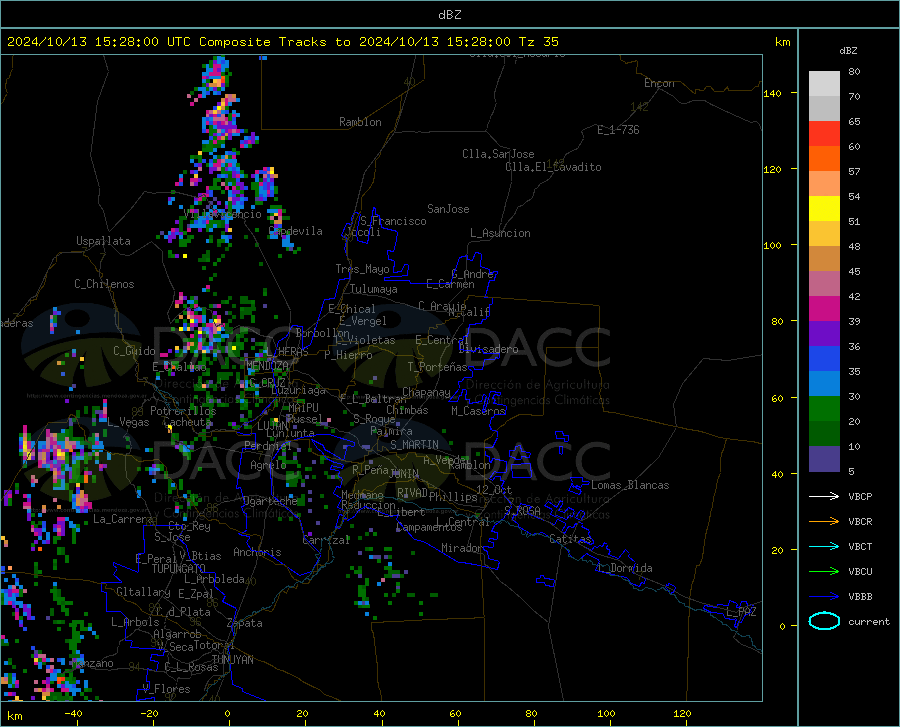Viewport: 900px width, 727px height.
Task: Select the bright green 20 dBZ swatch
Action: [x=824, y=409]
